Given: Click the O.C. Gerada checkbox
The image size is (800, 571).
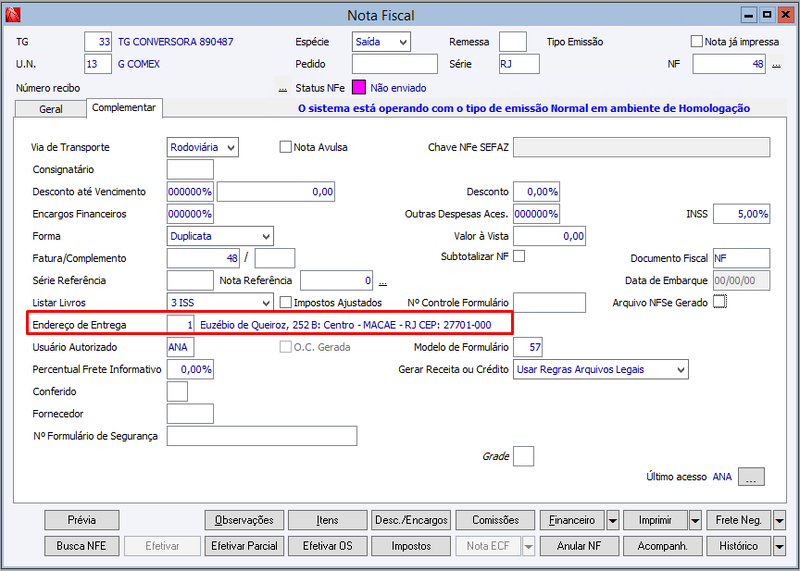Looking at the screenshot, I should click(285, 347).
